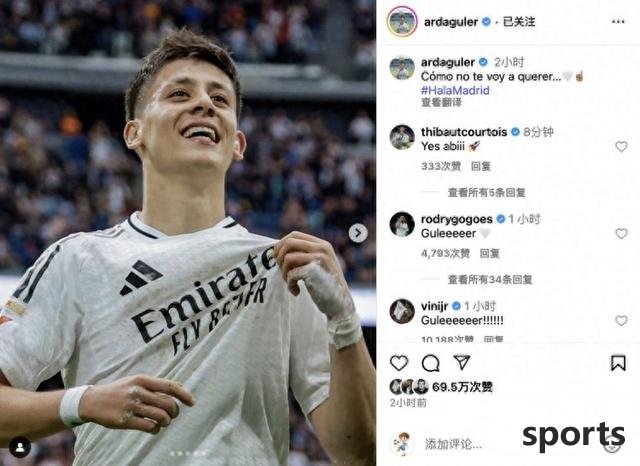Share post via paper plane icon

click(462, 362)
